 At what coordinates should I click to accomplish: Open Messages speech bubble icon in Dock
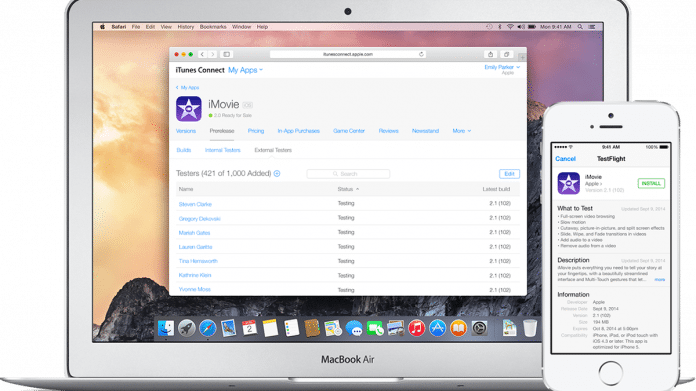(x=354, y=328)
